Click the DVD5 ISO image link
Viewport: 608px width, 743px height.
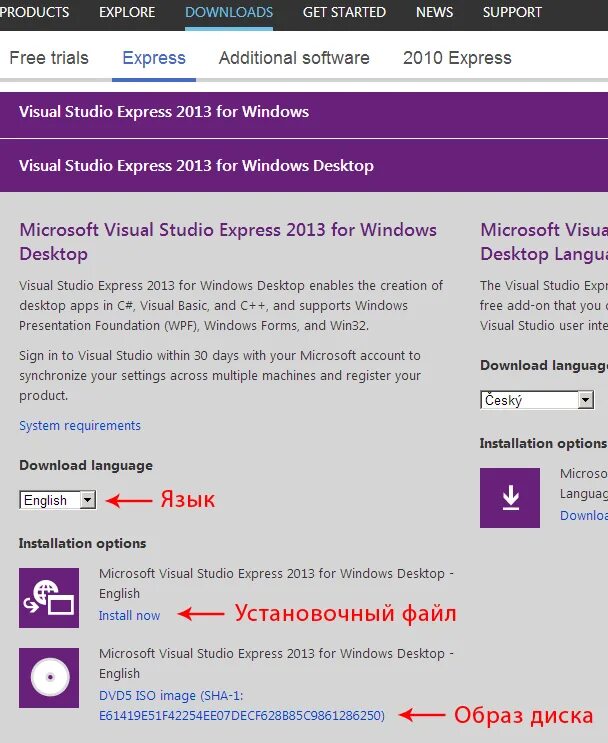click(x=242, y=705)
